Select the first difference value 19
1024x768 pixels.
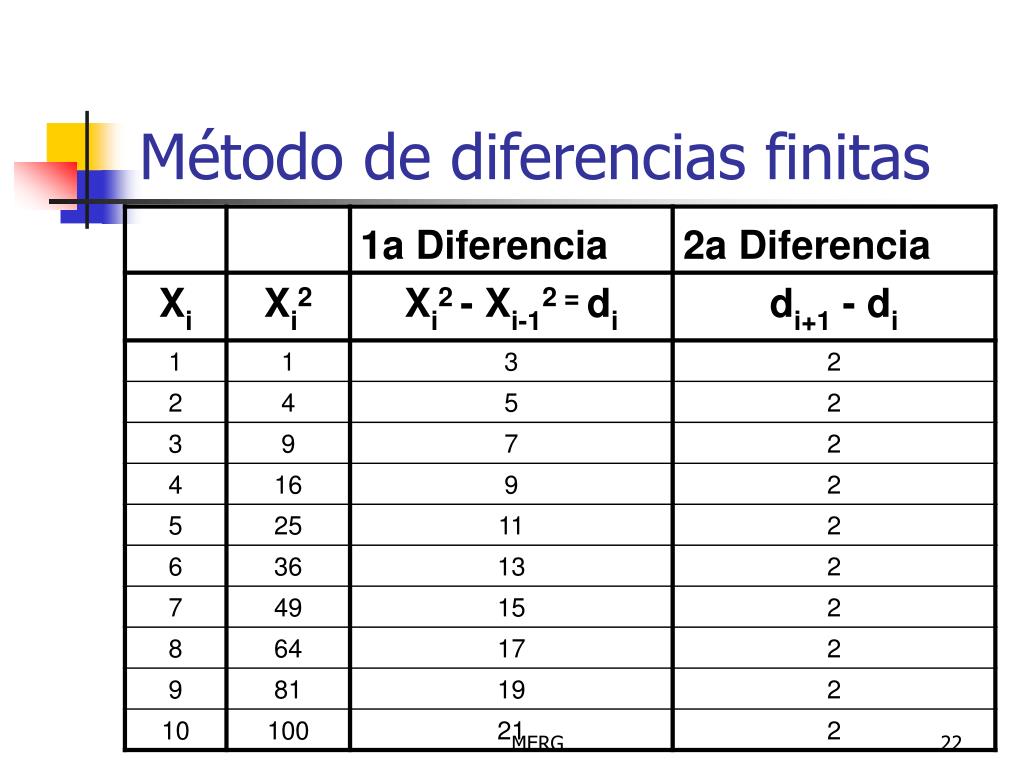pyautogui.click(x=511, y=689)
